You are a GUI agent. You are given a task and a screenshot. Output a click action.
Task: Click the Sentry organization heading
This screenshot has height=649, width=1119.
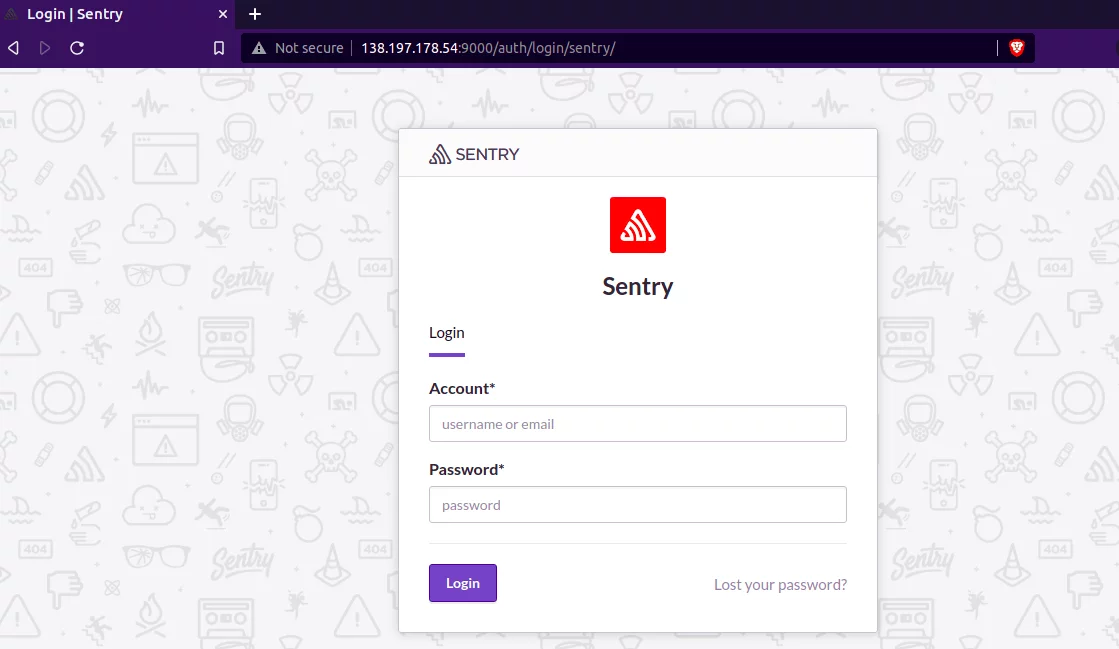(637, 286)
